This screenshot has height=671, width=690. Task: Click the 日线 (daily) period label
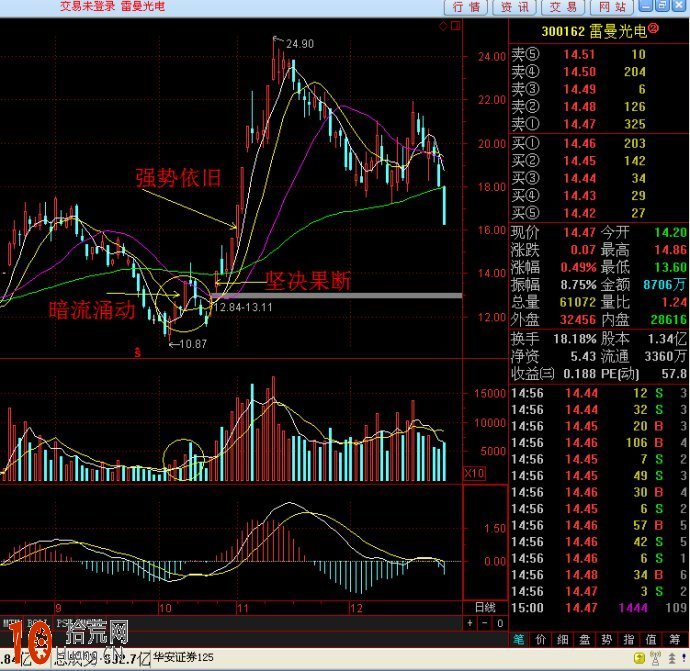485,608
